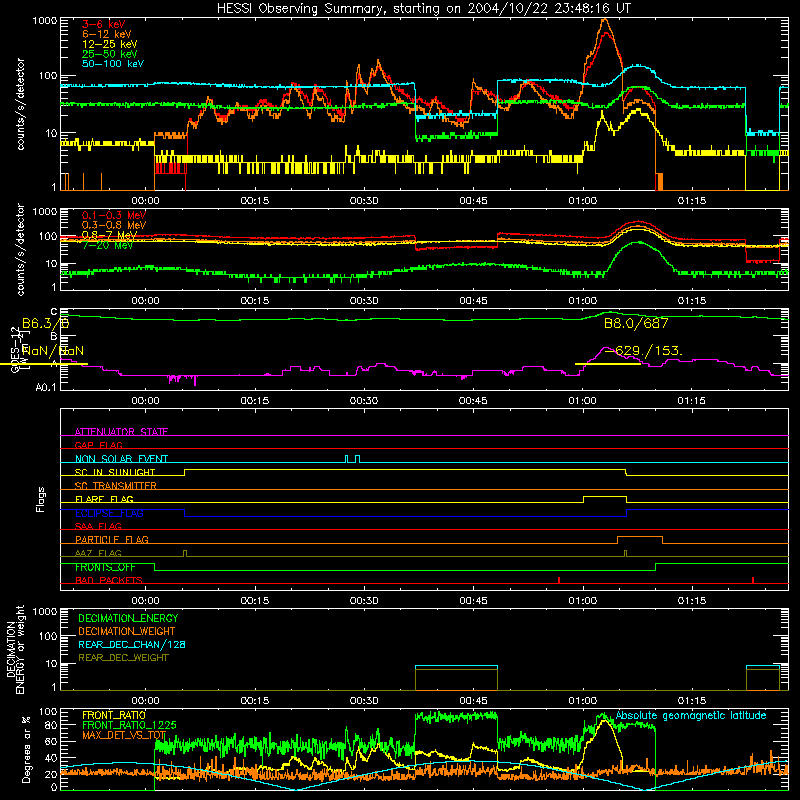
Task: Select the '12-25 keV' legend label
Action: point(110,44)
